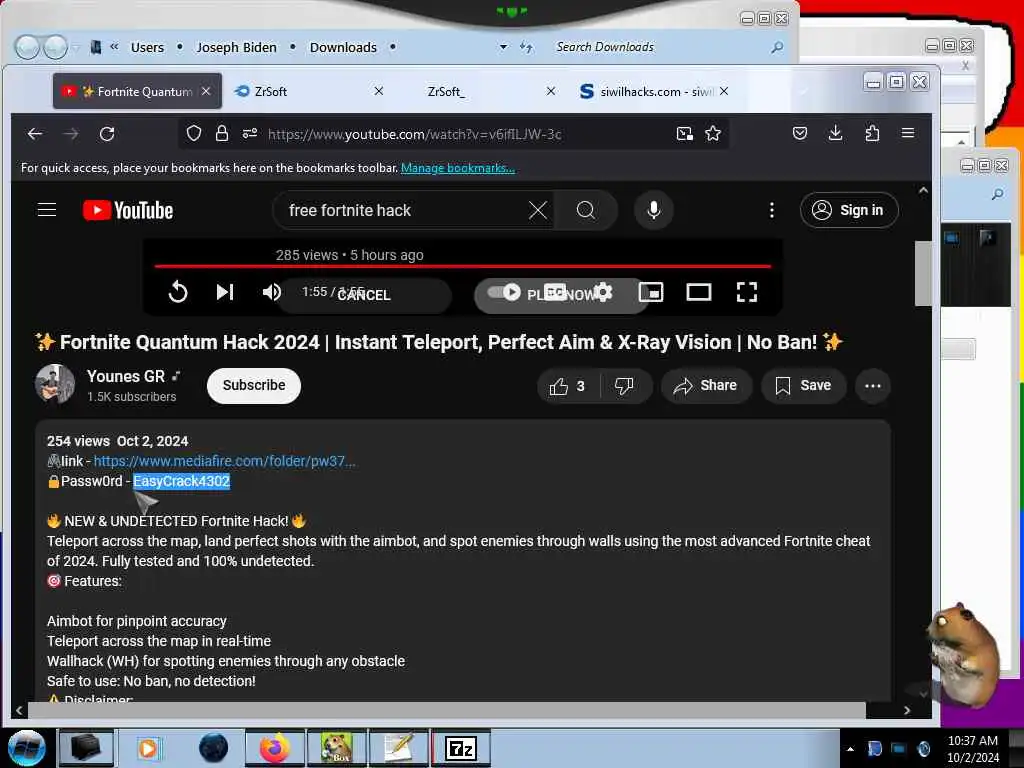This screenshot has width=1024, height=768.
Task: Mute the video volume
Action: 271,292
